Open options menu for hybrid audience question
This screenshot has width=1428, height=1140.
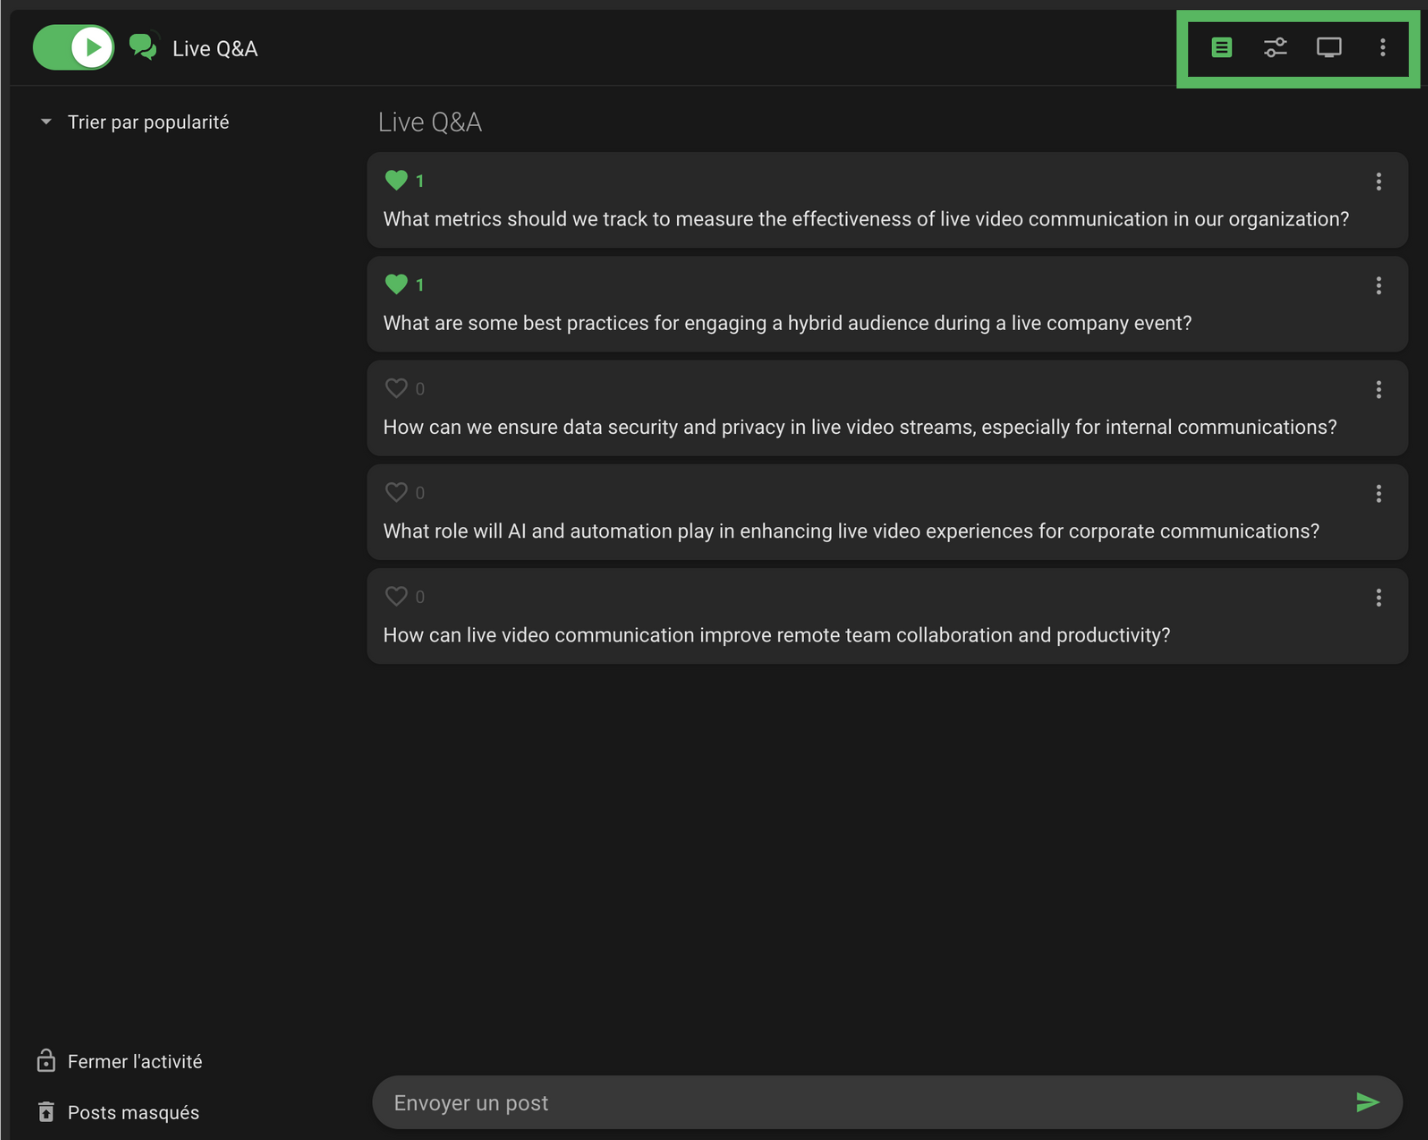[1378, 285]
